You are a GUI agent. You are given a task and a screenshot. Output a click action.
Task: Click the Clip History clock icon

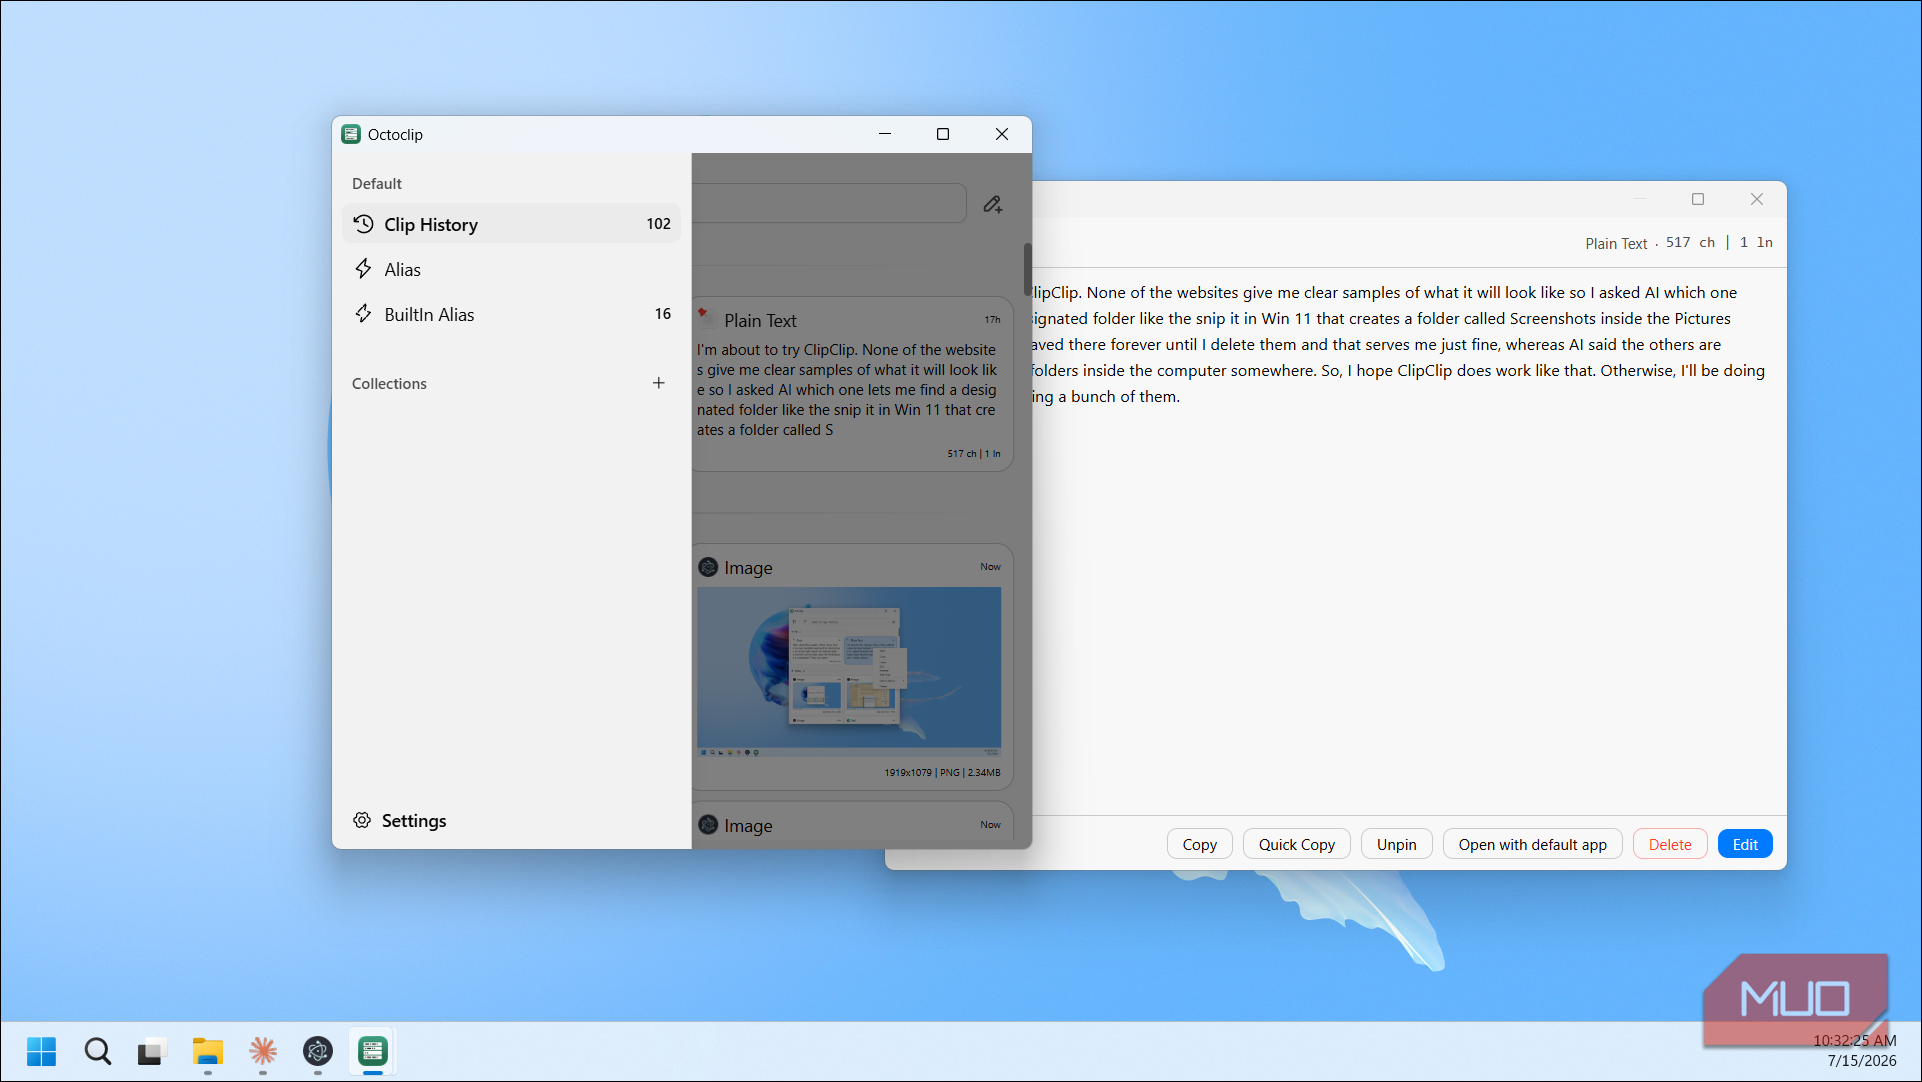pos(364,224)
